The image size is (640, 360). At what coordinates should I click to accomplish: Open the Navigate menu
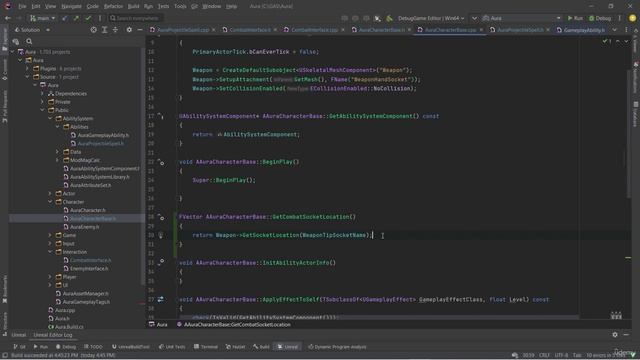click(71, 7)
